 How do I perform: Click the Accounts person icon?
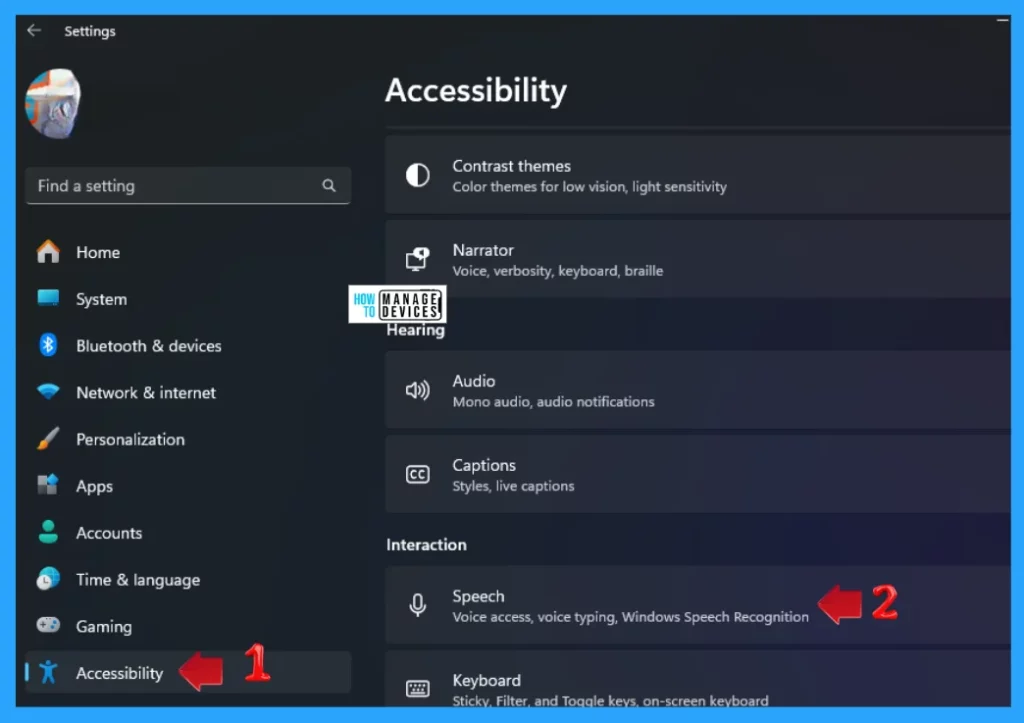[x=48, y=532]
